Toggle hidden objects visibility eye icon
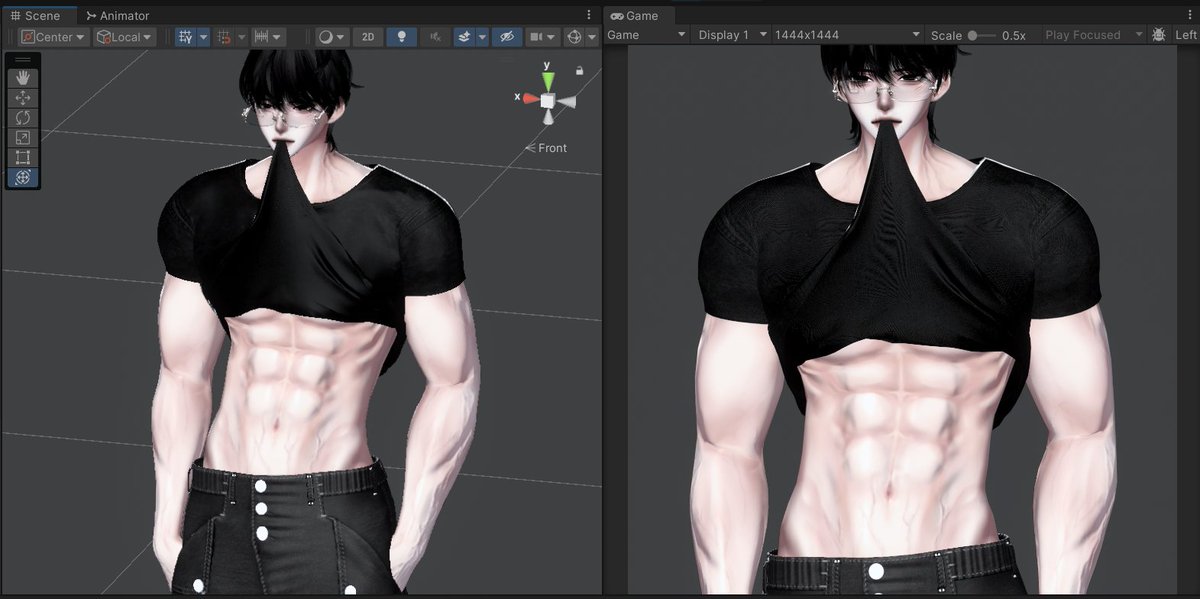The width and height of the screenshot is (1200, 599). (507, 37)
